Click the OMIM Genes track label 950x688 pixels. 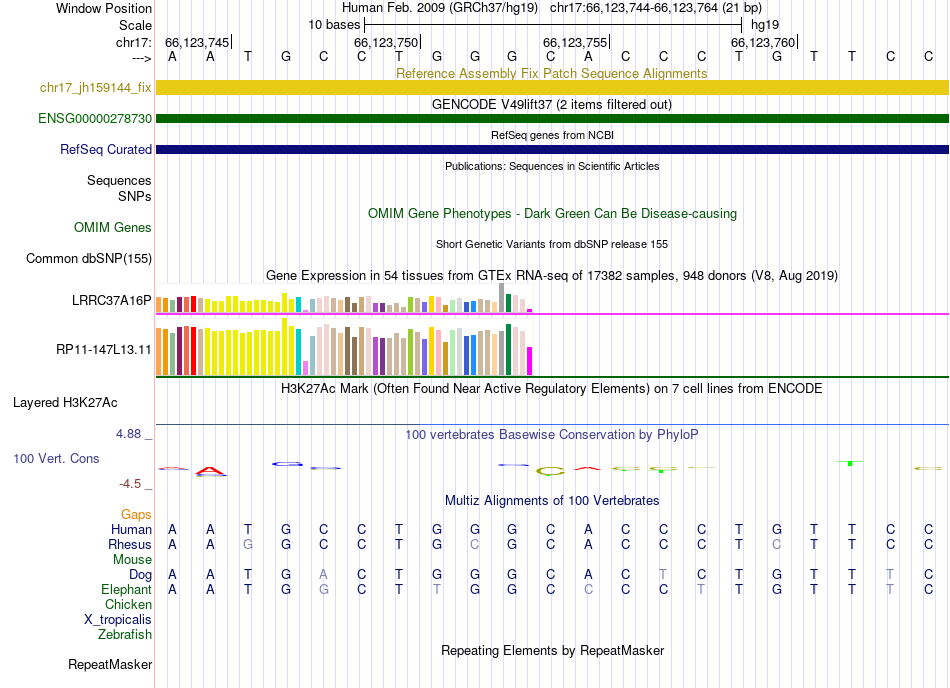click(113, 227)
